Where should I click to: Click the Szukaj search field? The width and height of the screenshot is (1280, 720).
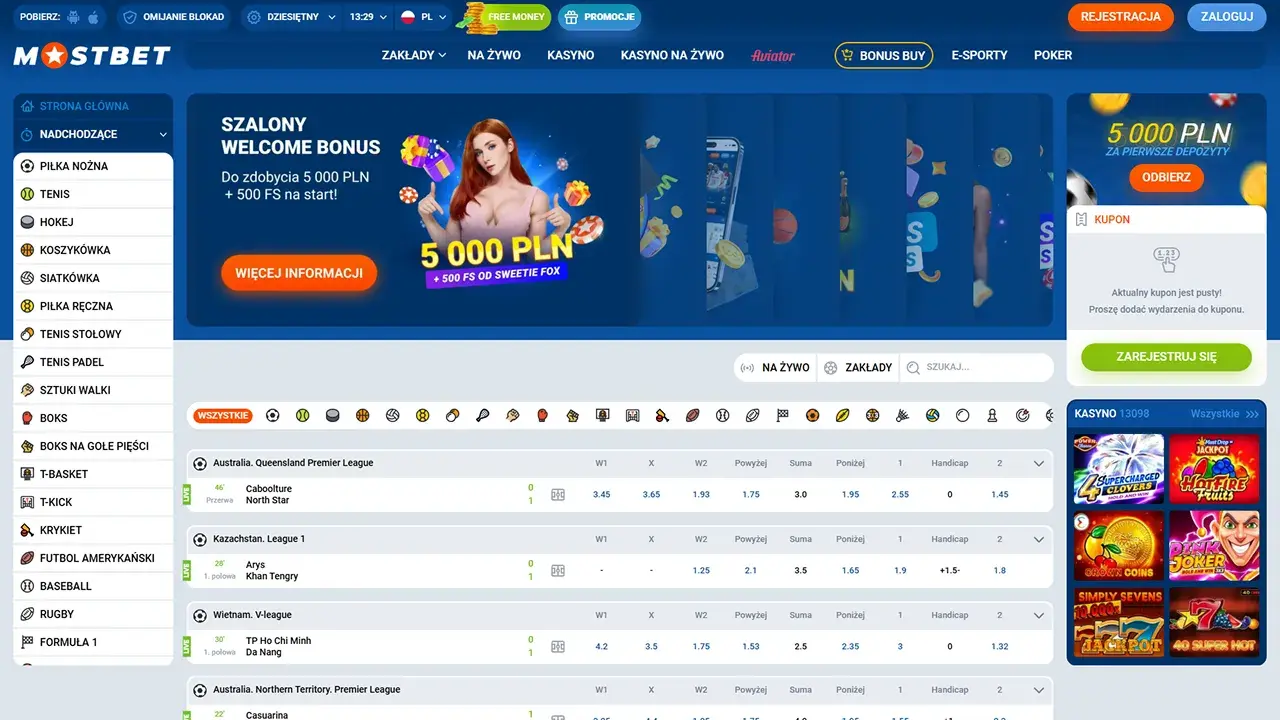click(x=977, y=368)
